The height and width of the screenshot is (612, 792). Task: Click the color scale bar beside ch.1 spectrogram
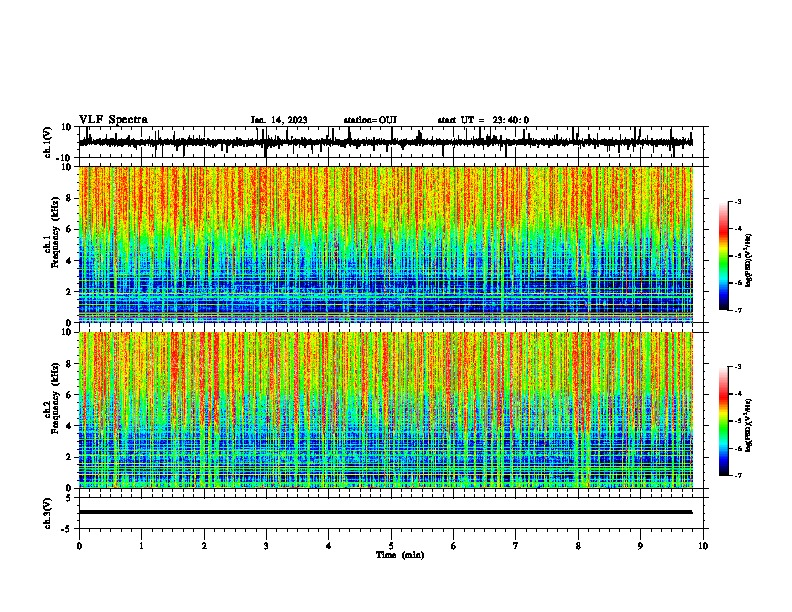(x=724, y=256)
